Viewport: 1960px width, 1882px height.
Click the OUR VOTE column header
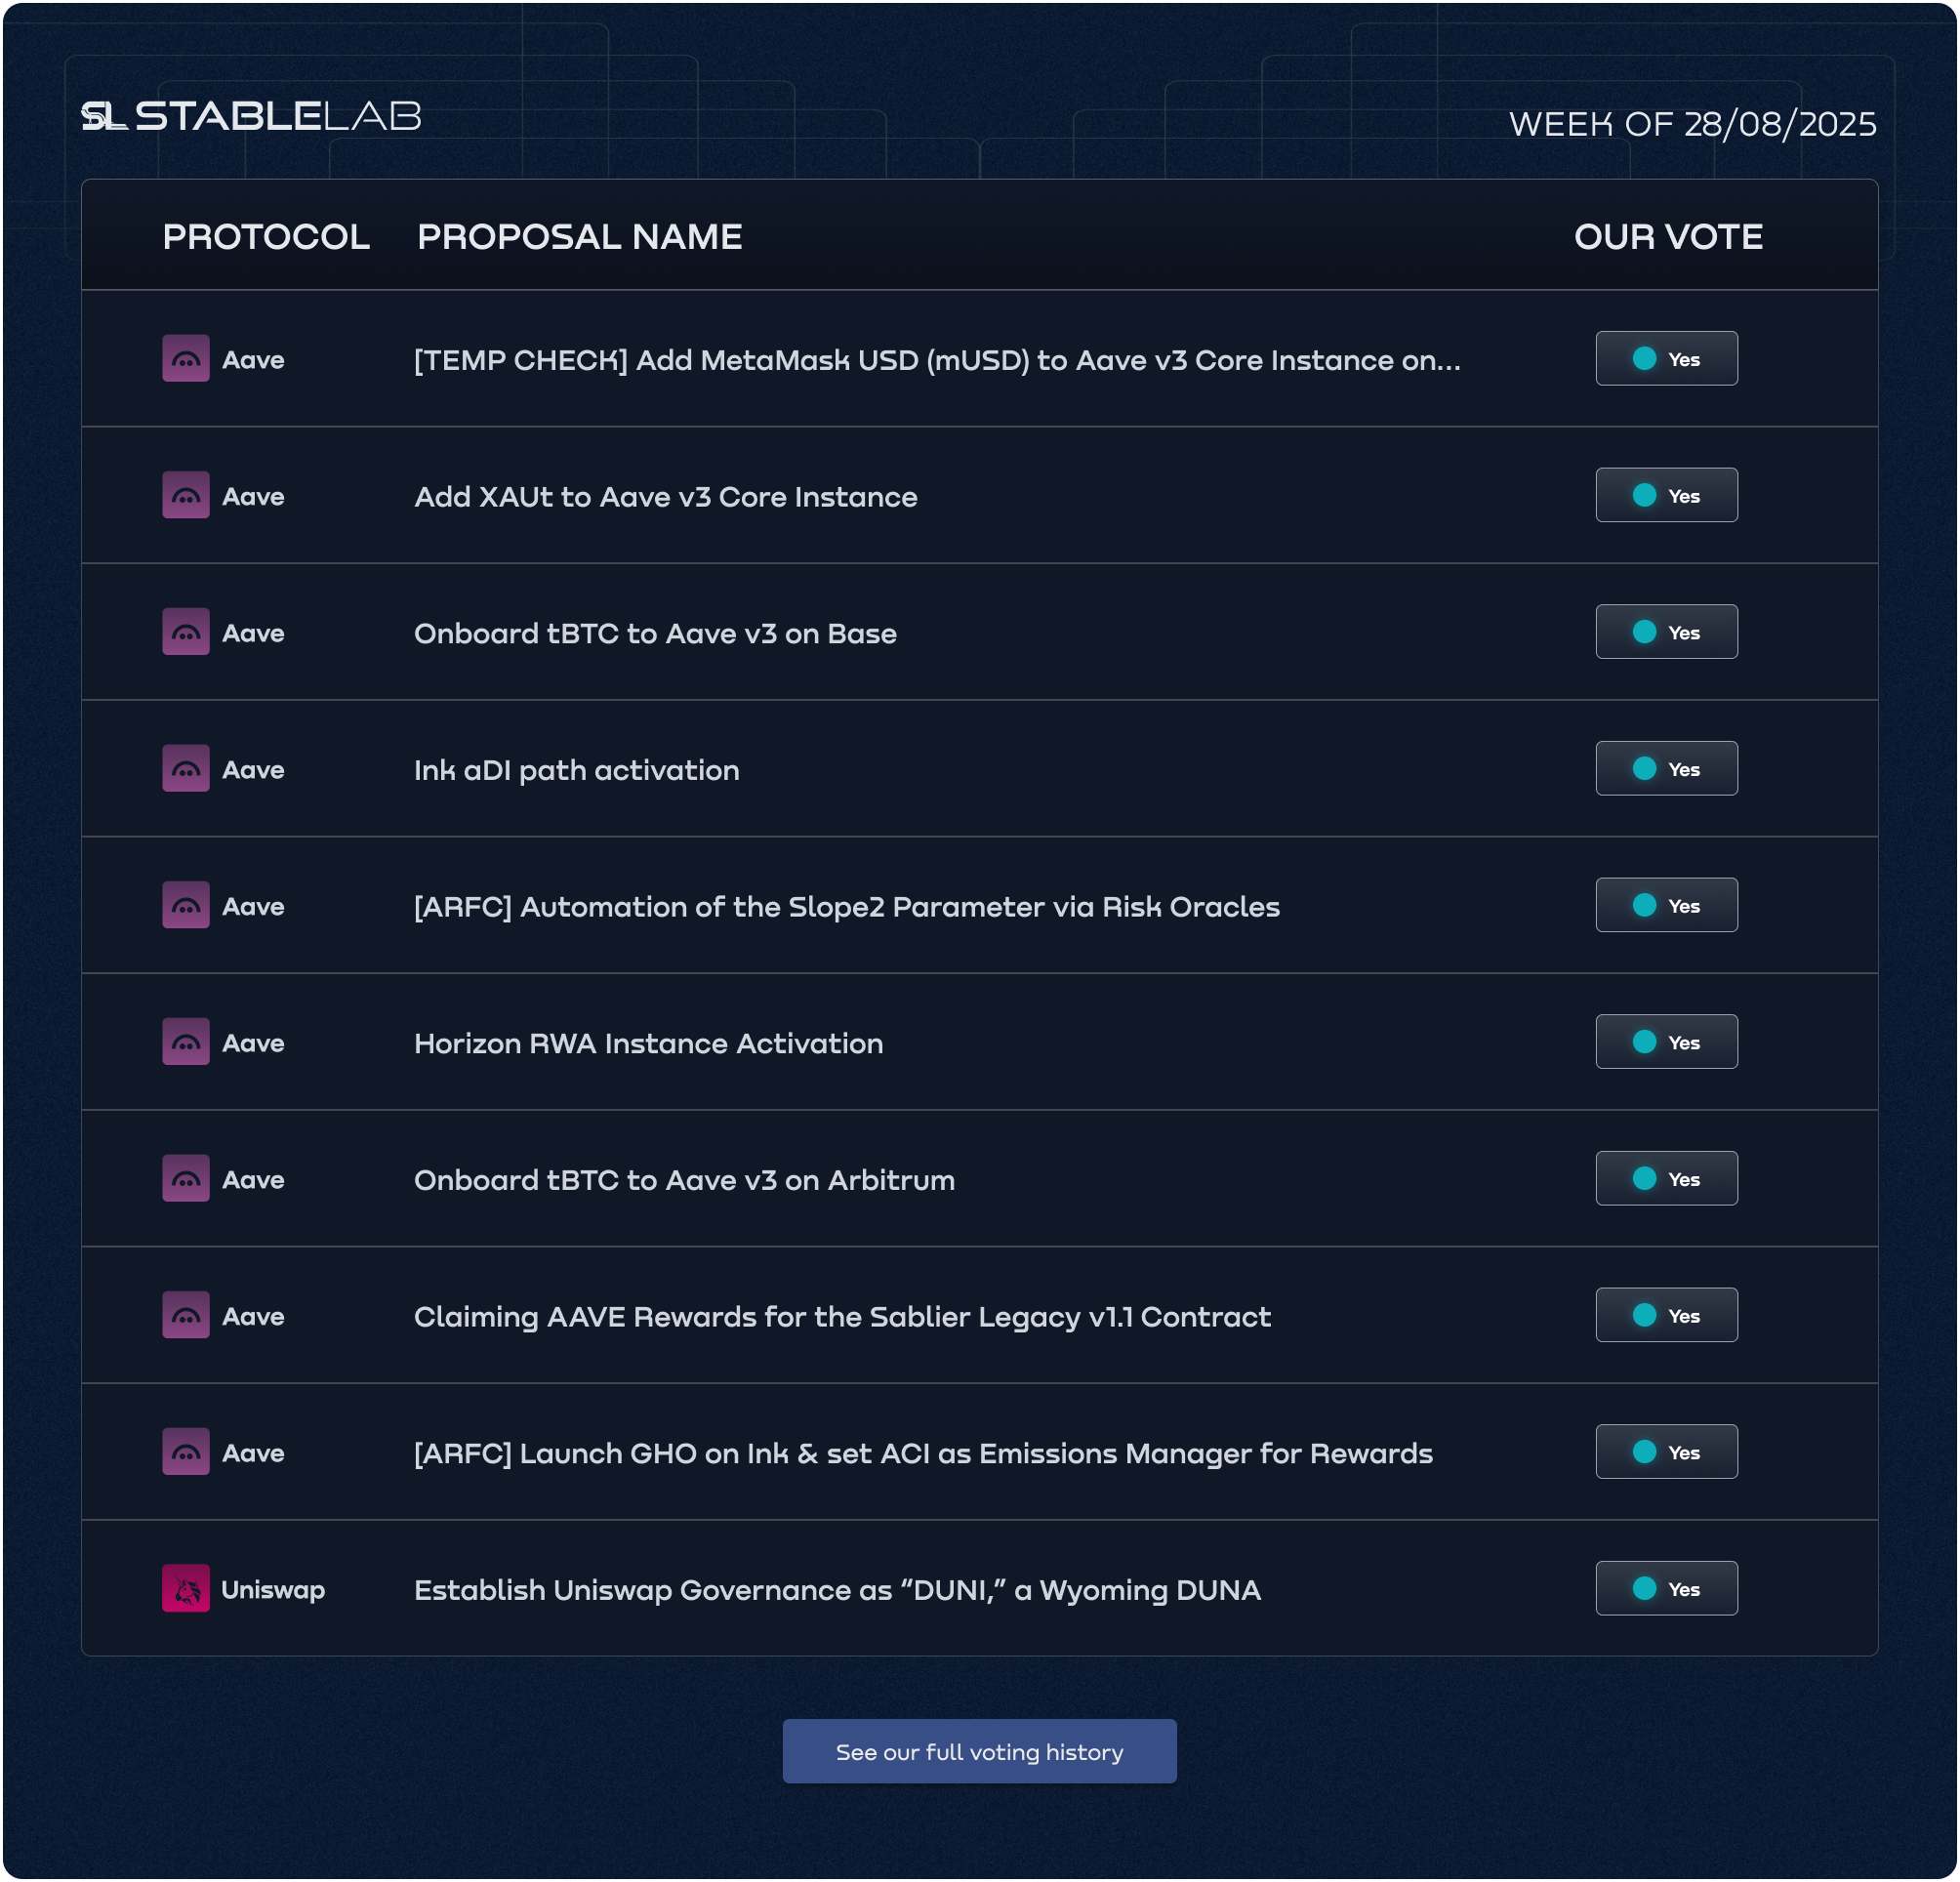pos(1668,237)
